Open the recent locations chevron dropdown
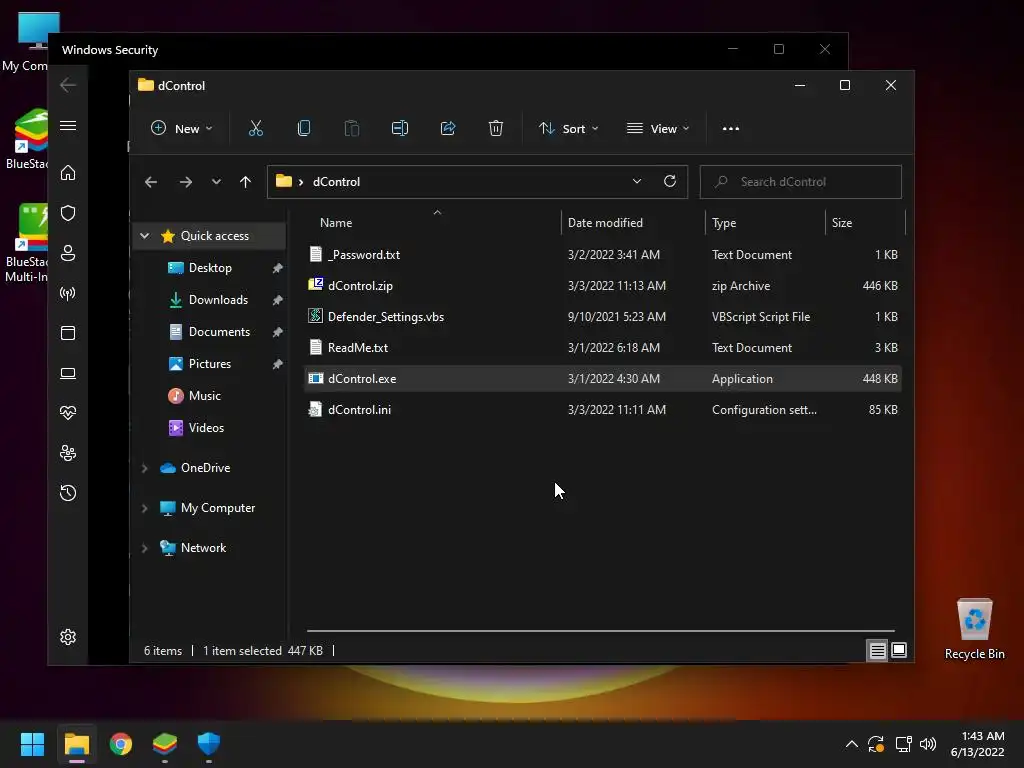Viewport: 1024px width, 768px height. [216, 182]
